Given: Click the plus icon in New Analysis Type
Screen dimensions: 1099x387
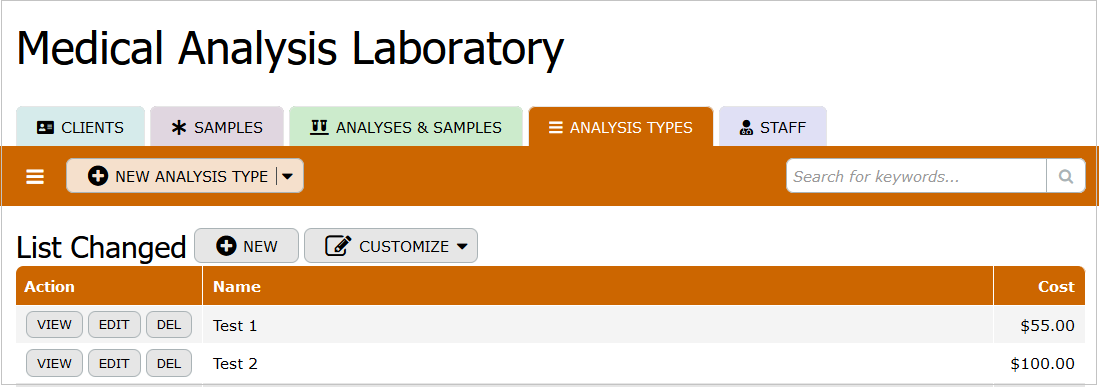Looking at the screenshot, I should coord(98,176).
